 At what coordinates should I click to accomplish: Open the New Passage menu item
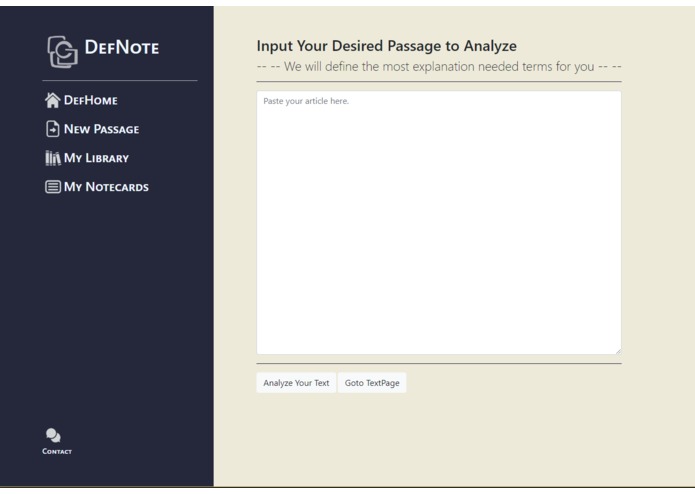102,129
